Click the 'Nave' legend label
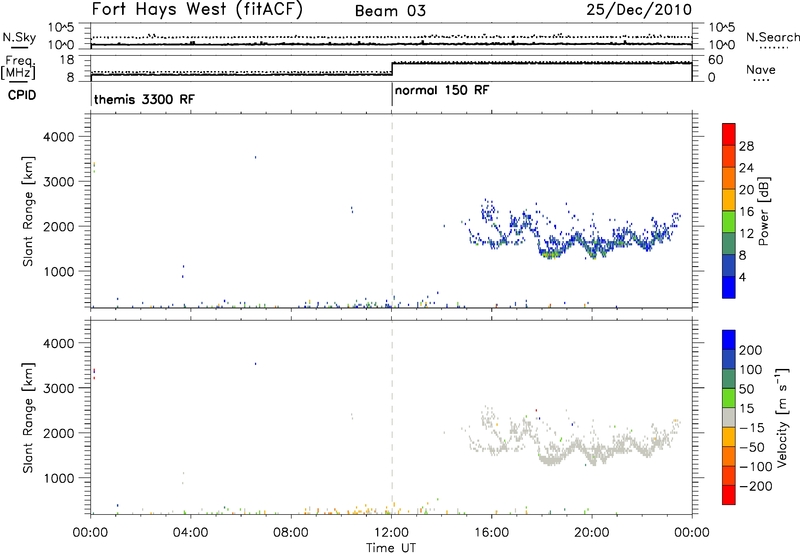The width and height of the screenshot is (800, 554). 760,70
